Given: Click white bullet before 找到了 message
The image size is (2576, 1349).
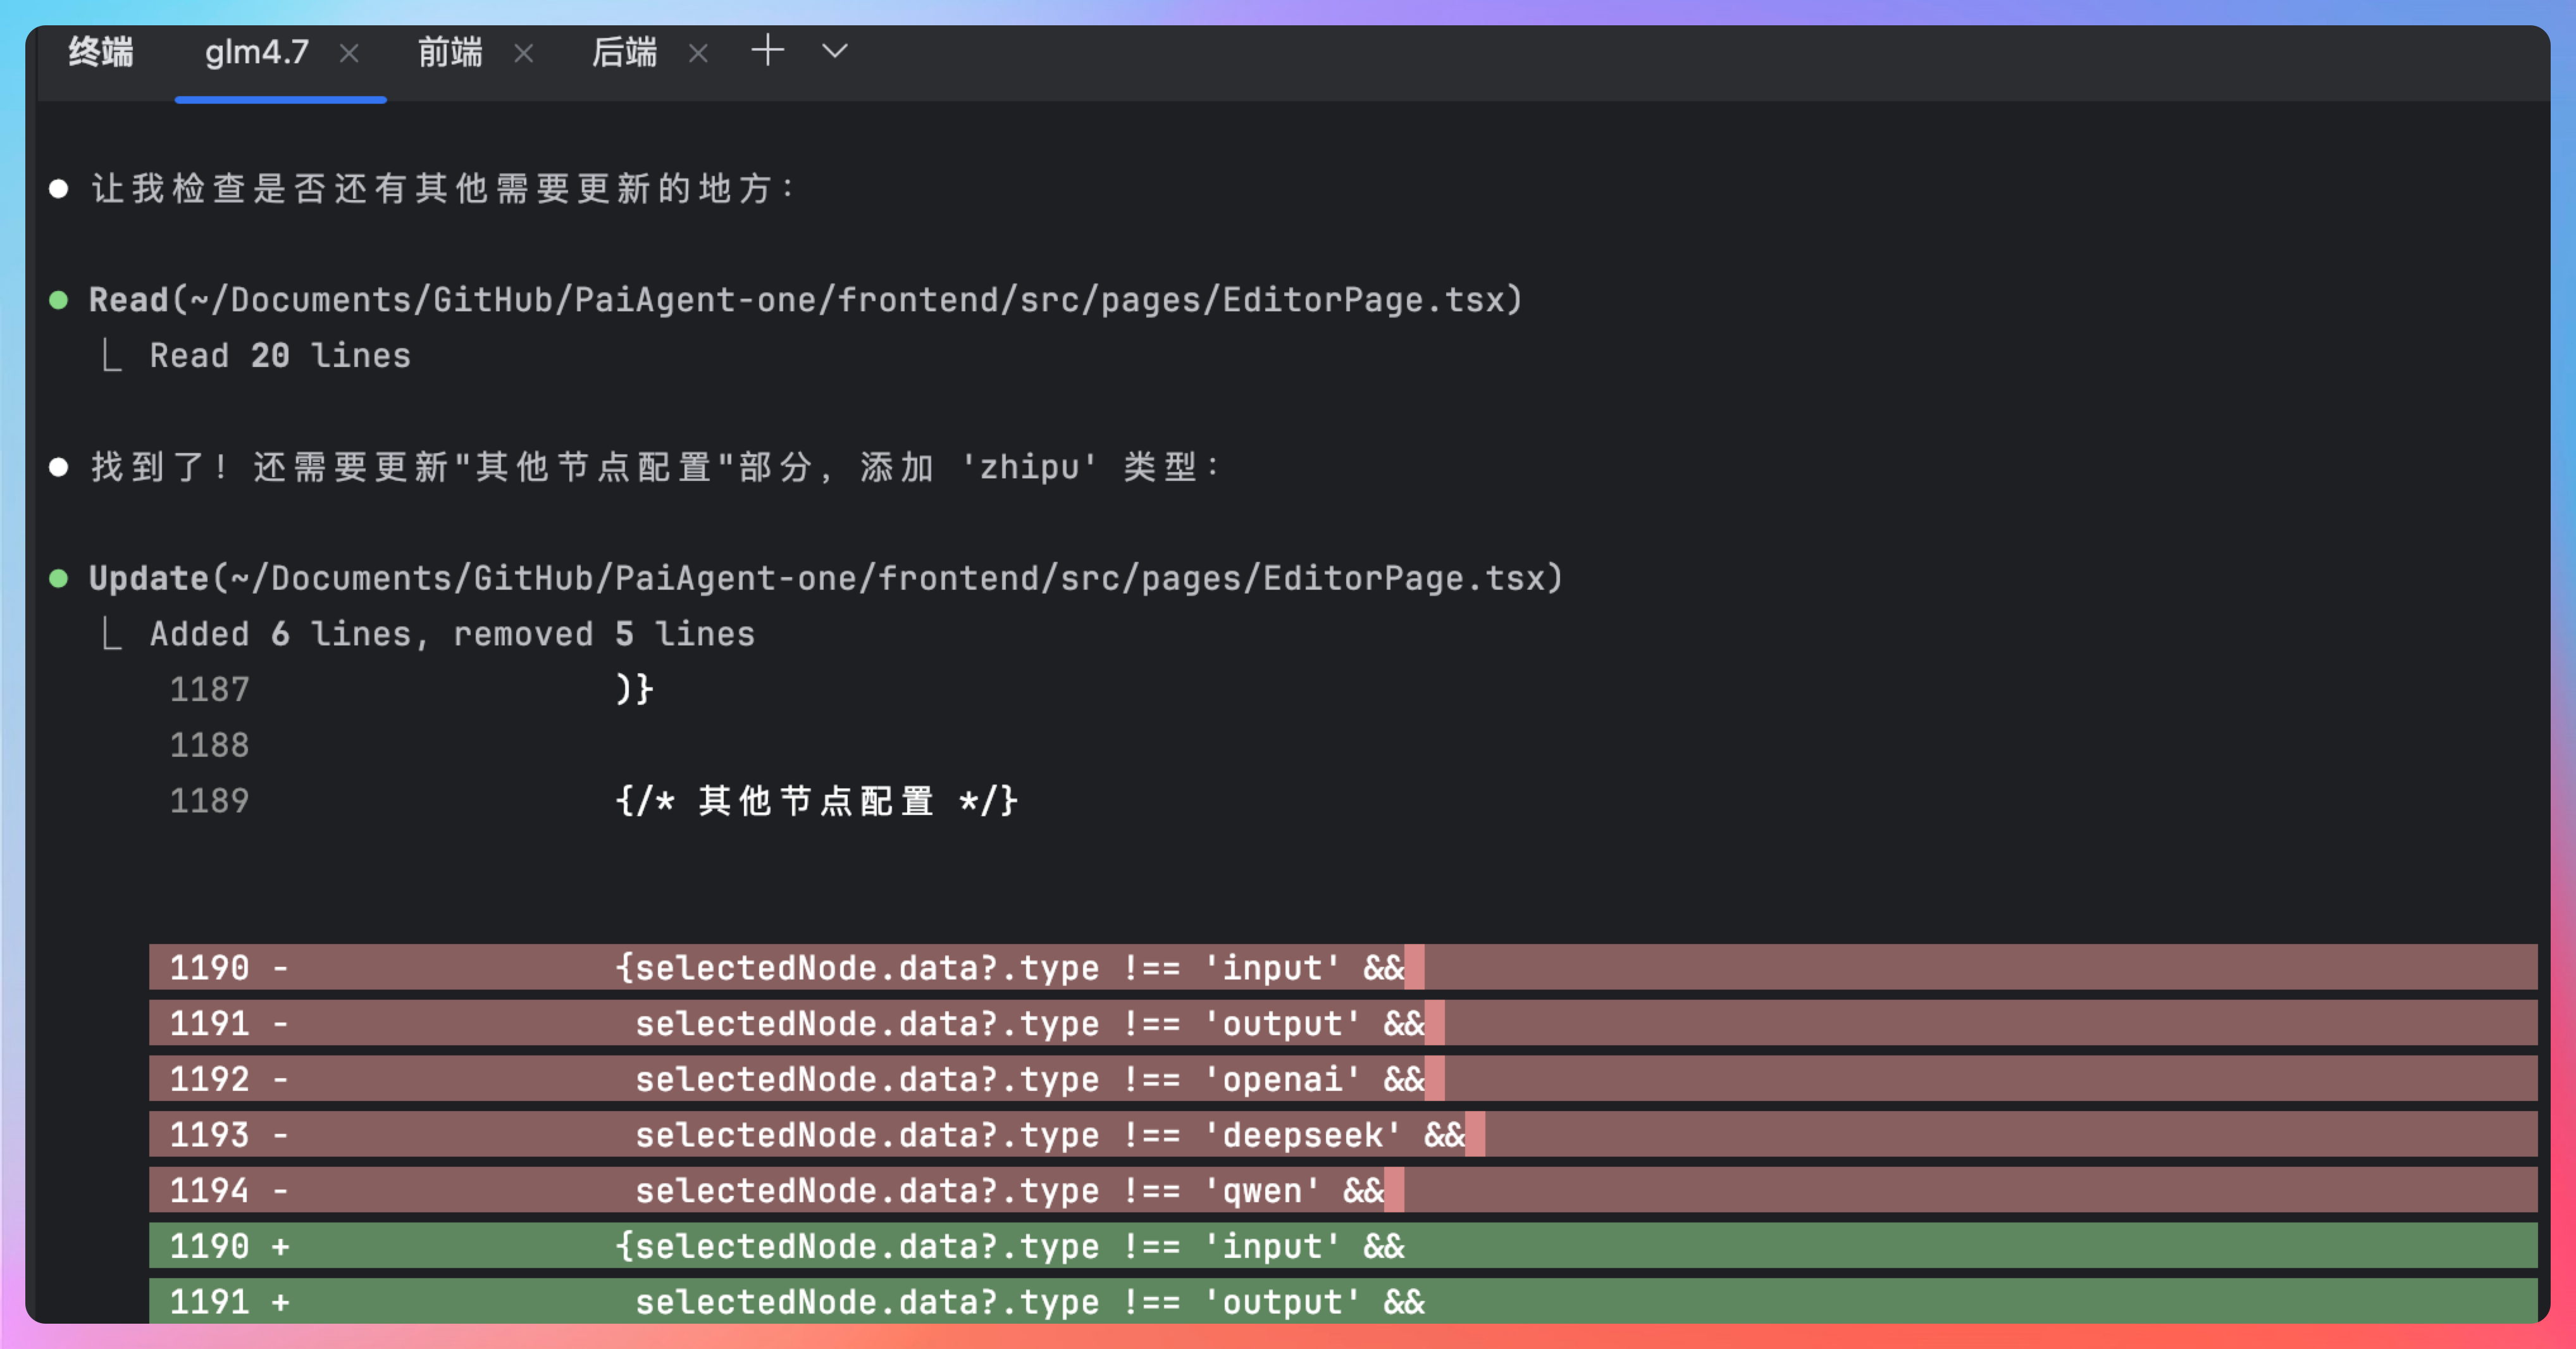Looking at the screenshot, I should pos(59,467).
